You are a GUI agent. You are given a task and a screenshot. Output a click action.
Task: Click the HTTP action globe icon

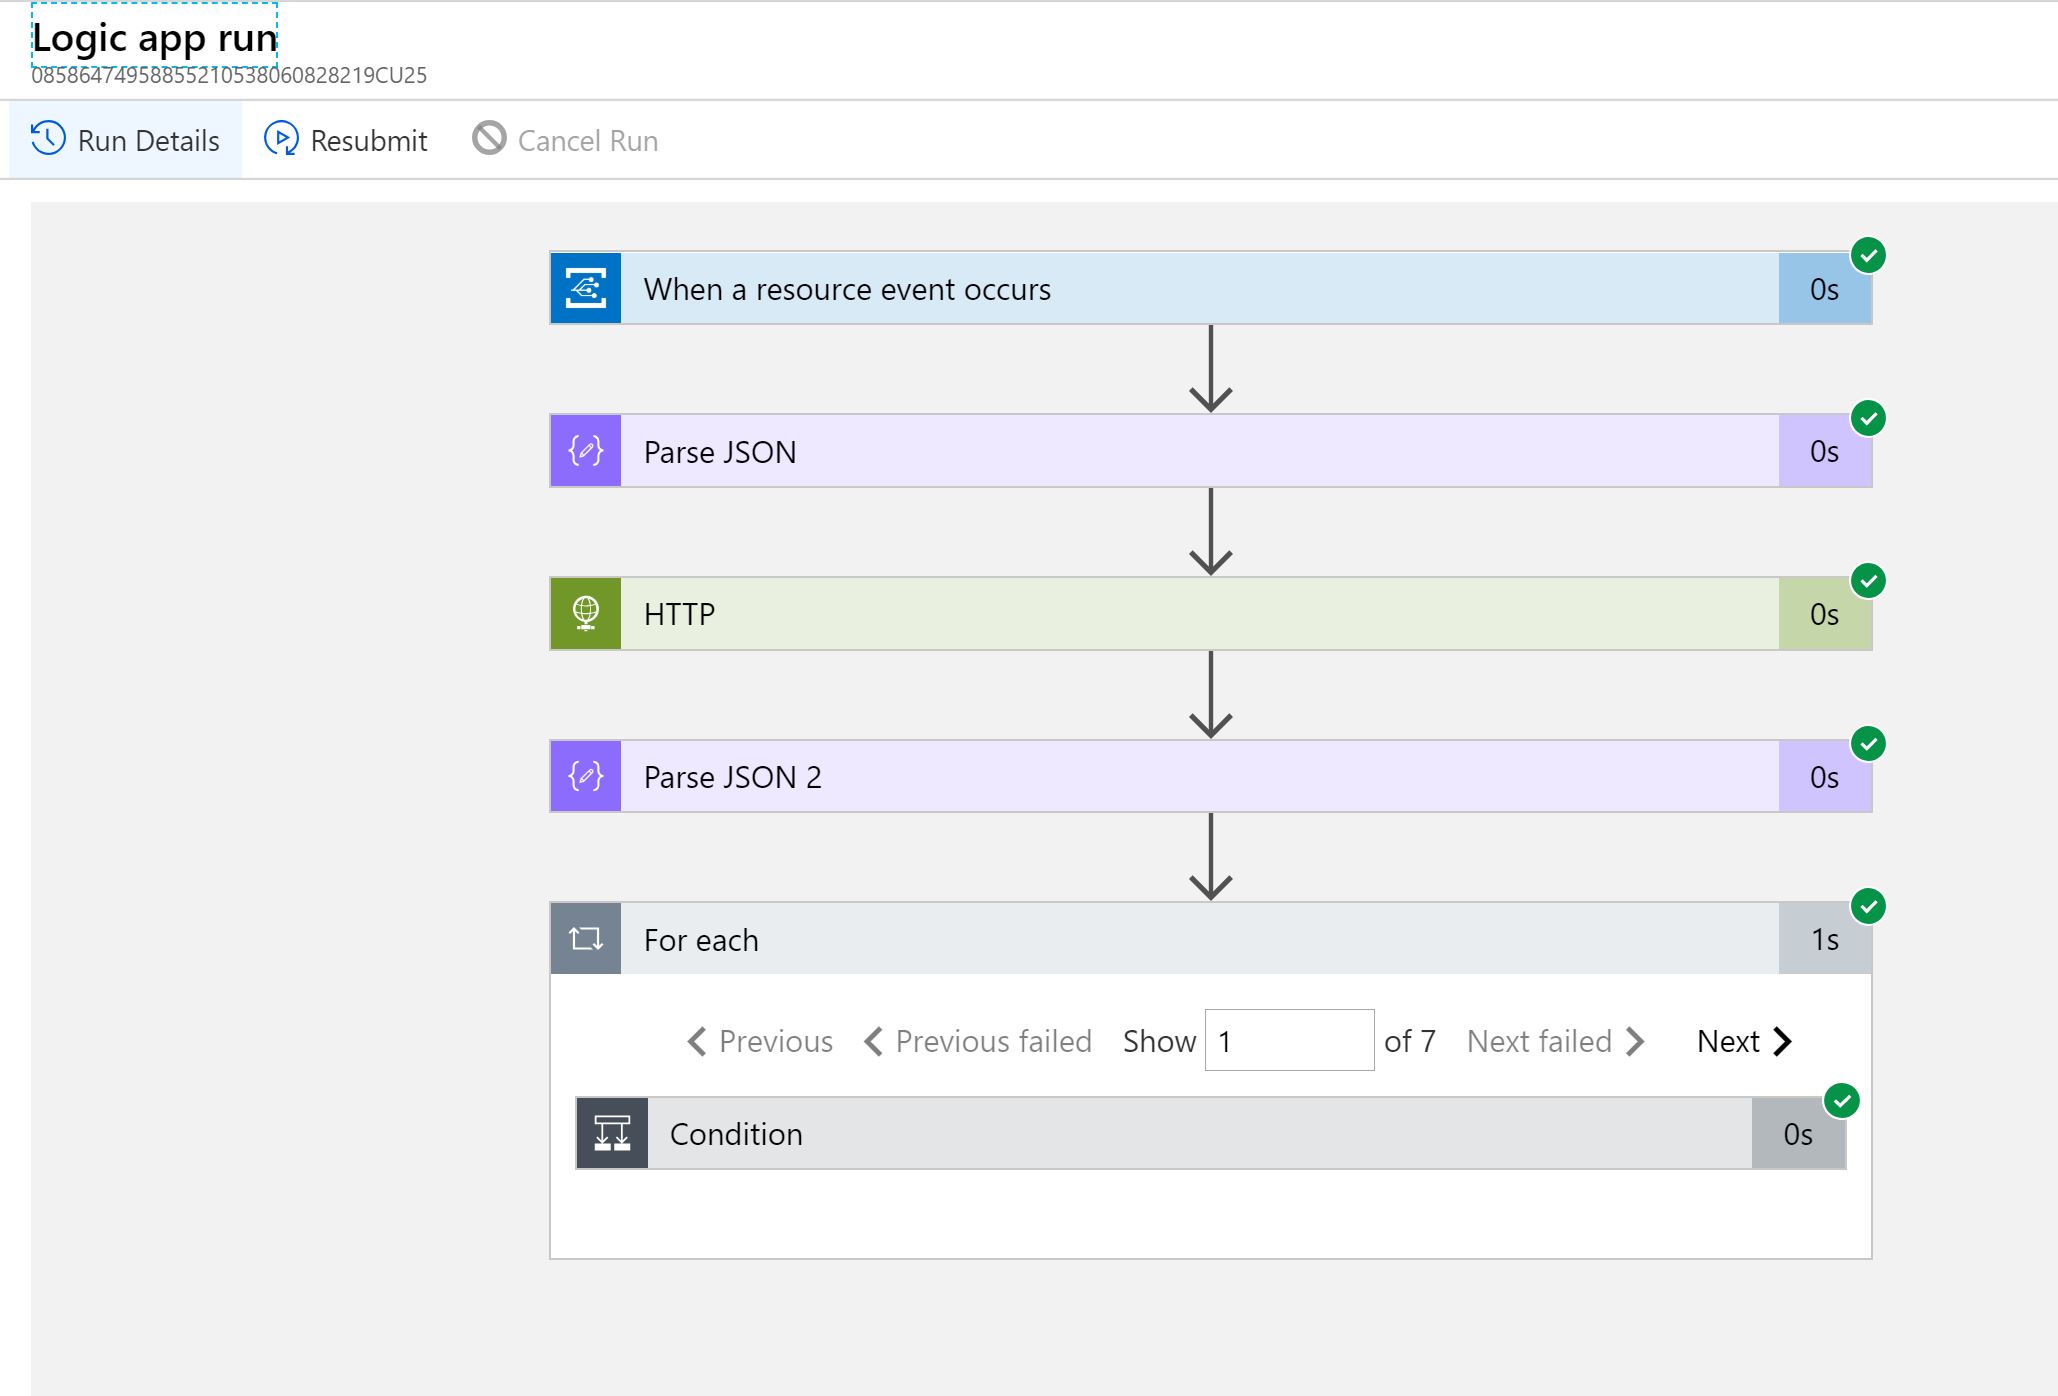point(587,612)
